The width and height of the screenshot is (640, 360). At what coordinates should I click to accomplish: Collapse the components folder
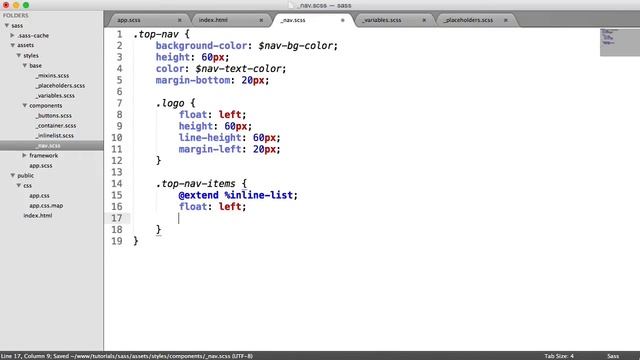[x=25, y=105]
